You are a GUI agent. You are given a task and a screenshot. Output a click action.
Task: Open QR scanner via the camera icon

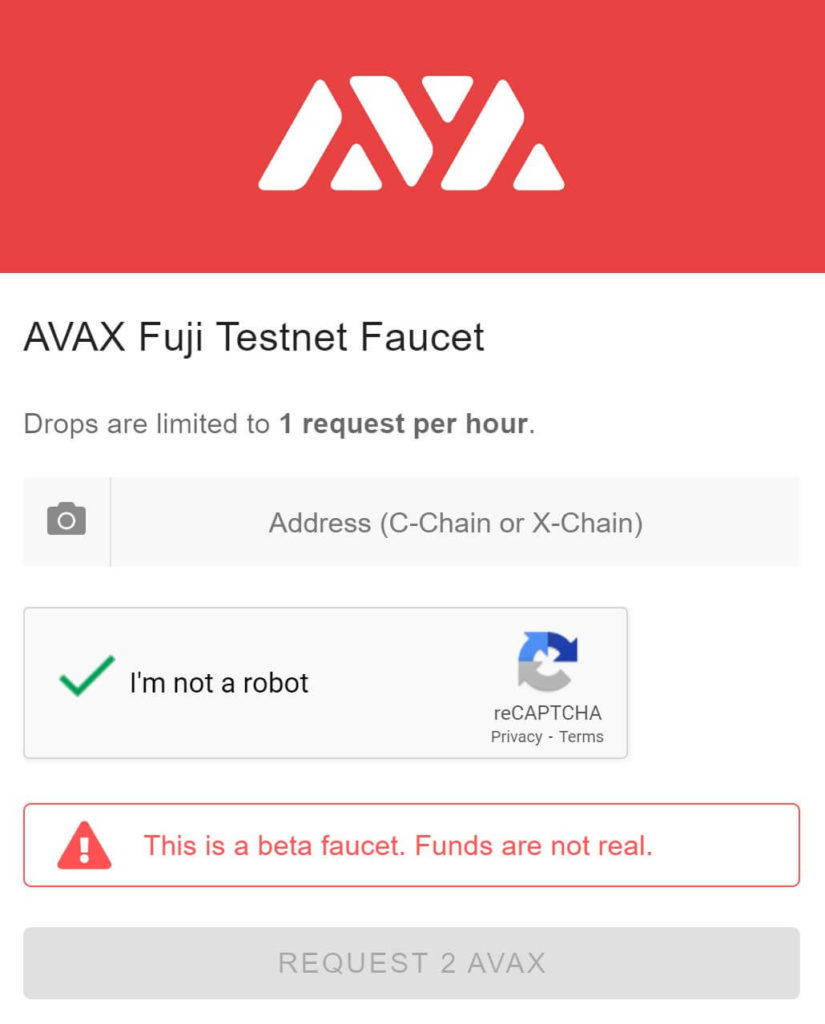[x=66, y=519]
